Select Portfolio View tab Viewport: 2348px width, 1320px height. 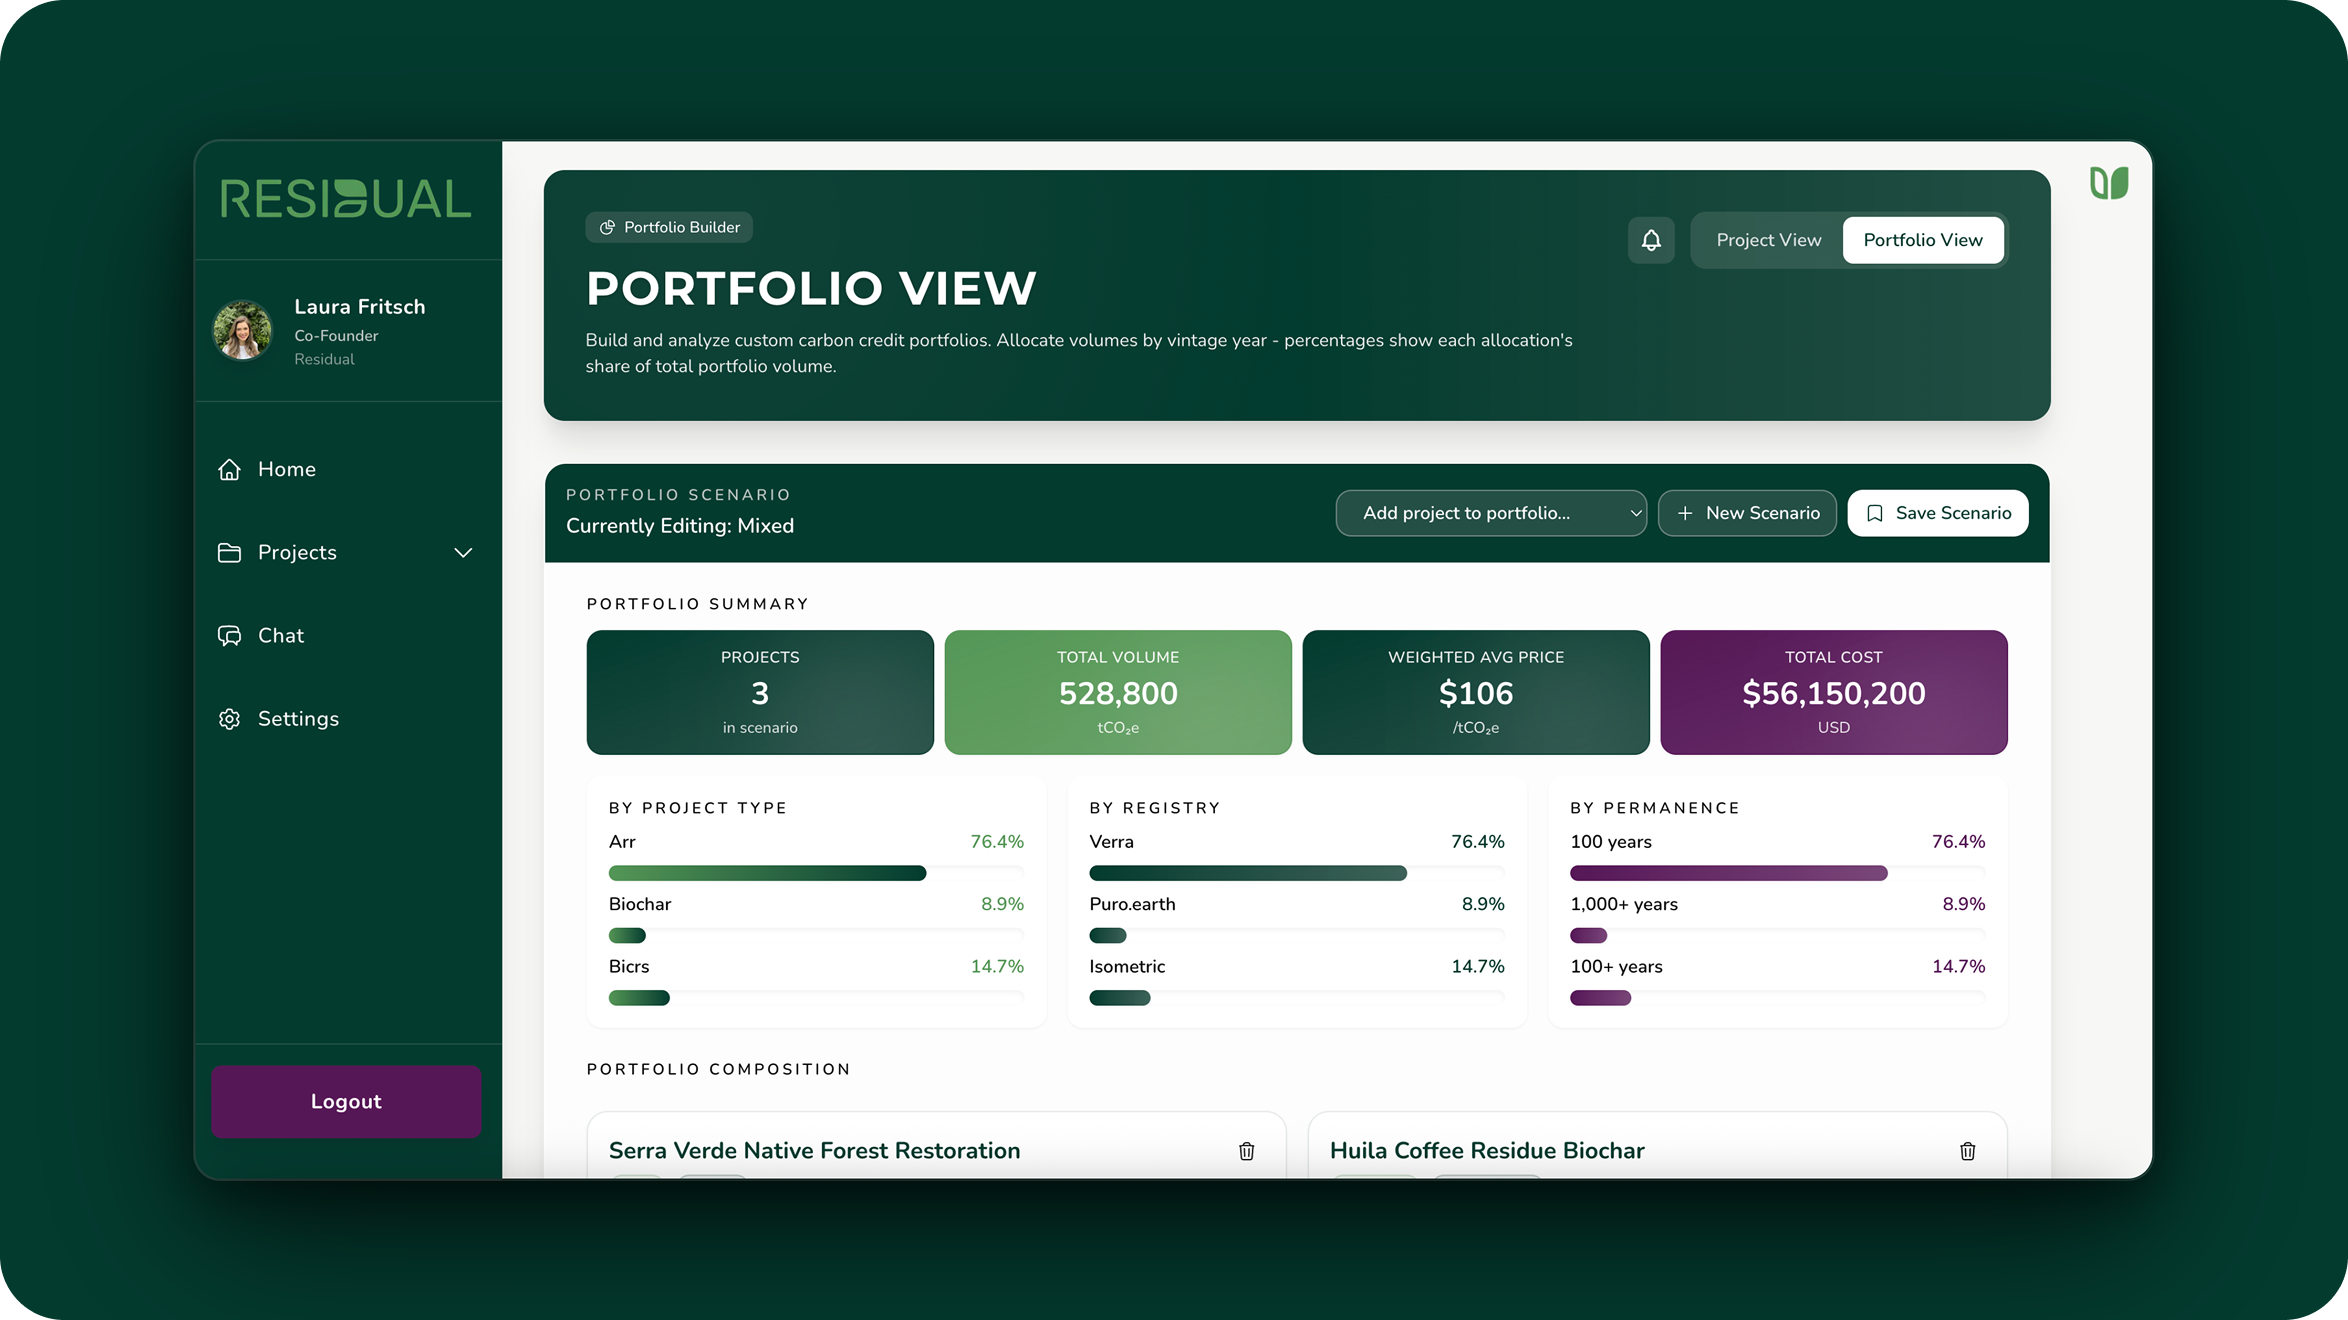(x=1923, y=240)
